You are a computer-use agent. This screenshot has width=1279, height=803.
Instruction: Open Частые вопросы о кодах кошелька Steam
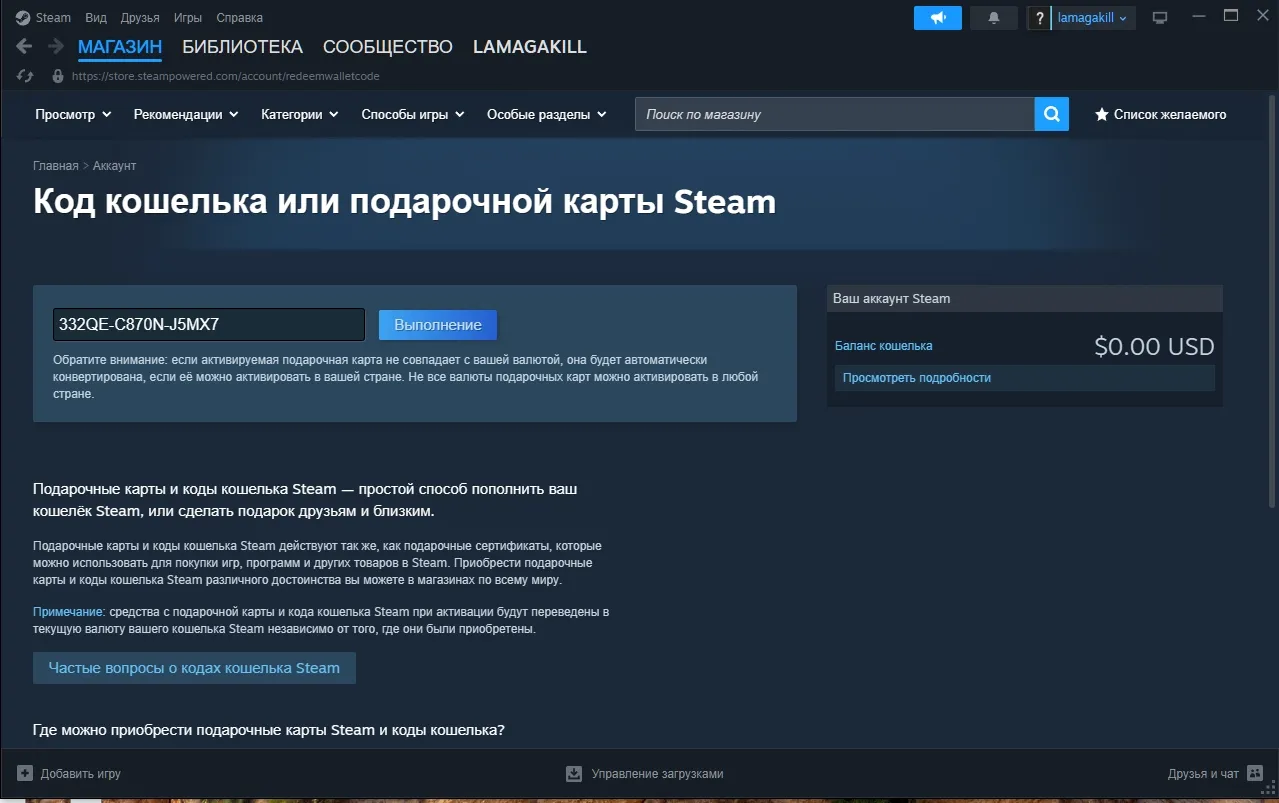(194, 668)
